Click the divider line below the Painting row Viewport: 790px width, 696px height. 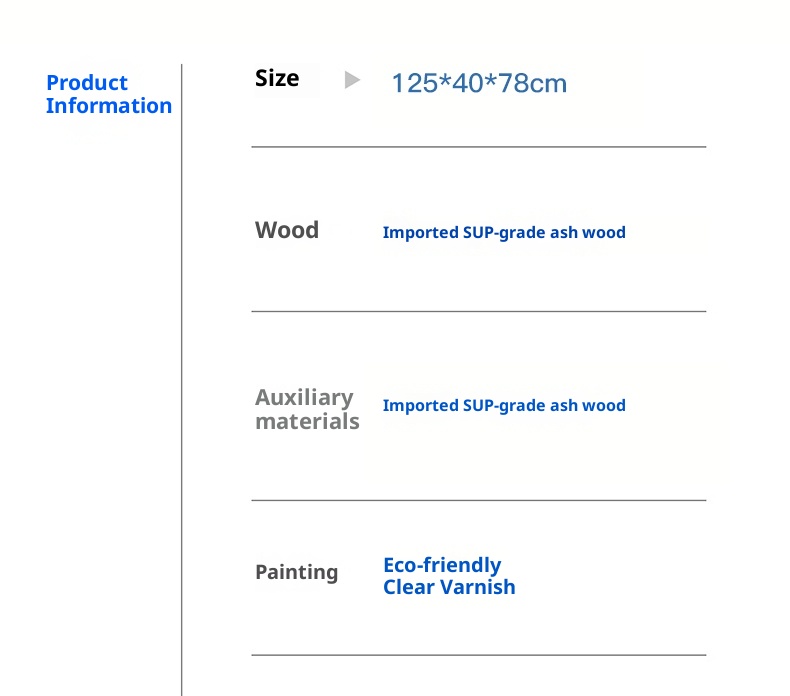478,655
